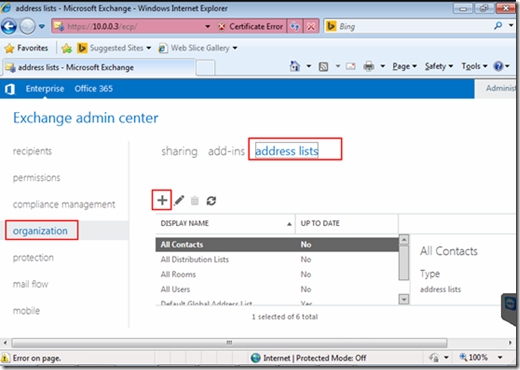520x370 pixels.
Task: Click the browser Forward arrow button
Action: pyautogui.click(x=27, y=26)
